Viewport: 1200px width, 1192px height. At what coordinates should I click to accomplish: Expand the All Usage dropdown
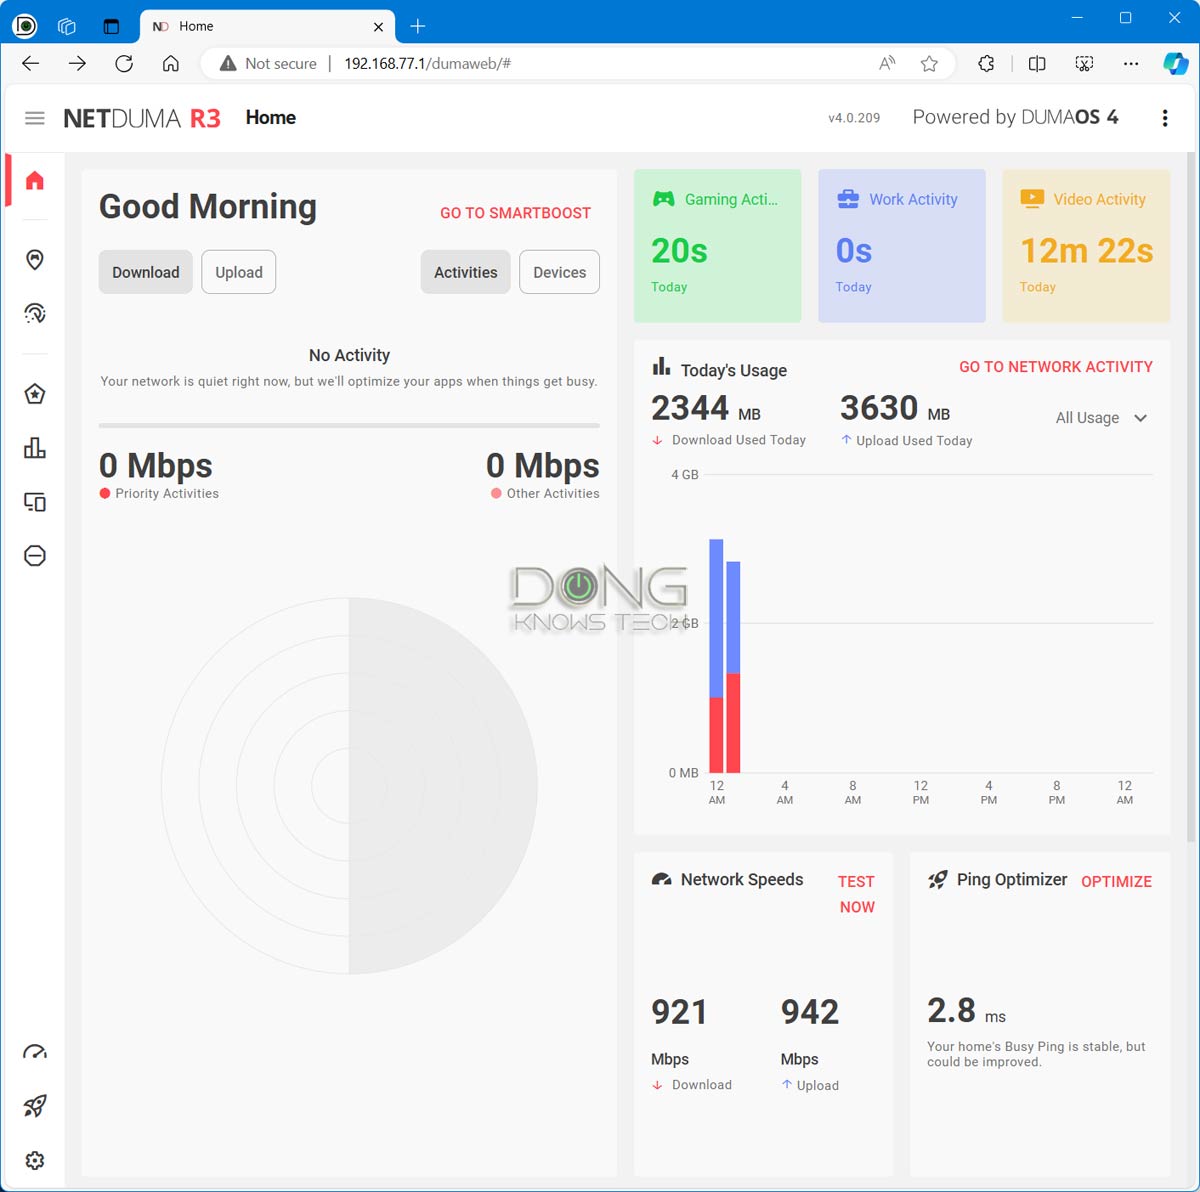[x=1101, y=418]
